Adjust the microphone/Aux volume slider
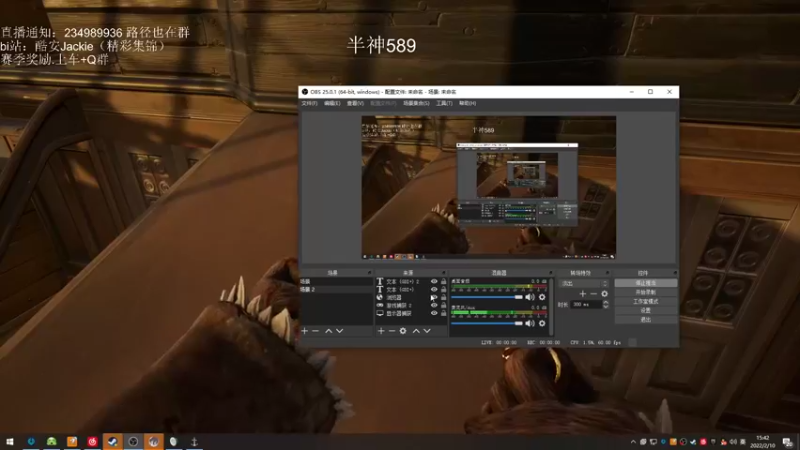Image resolution: width=800 pixels, height=450 pixels. coord(487,323)
